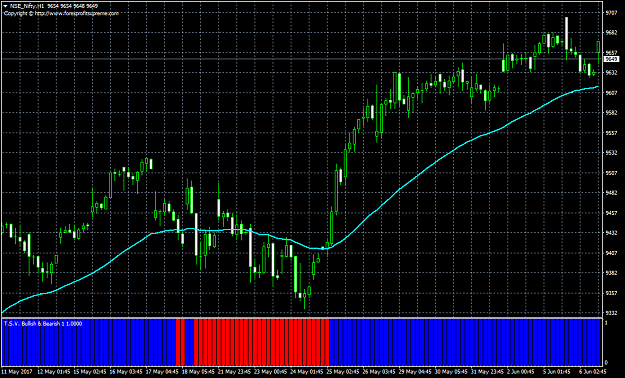Click the 9532 price scale value

[611, 153]
